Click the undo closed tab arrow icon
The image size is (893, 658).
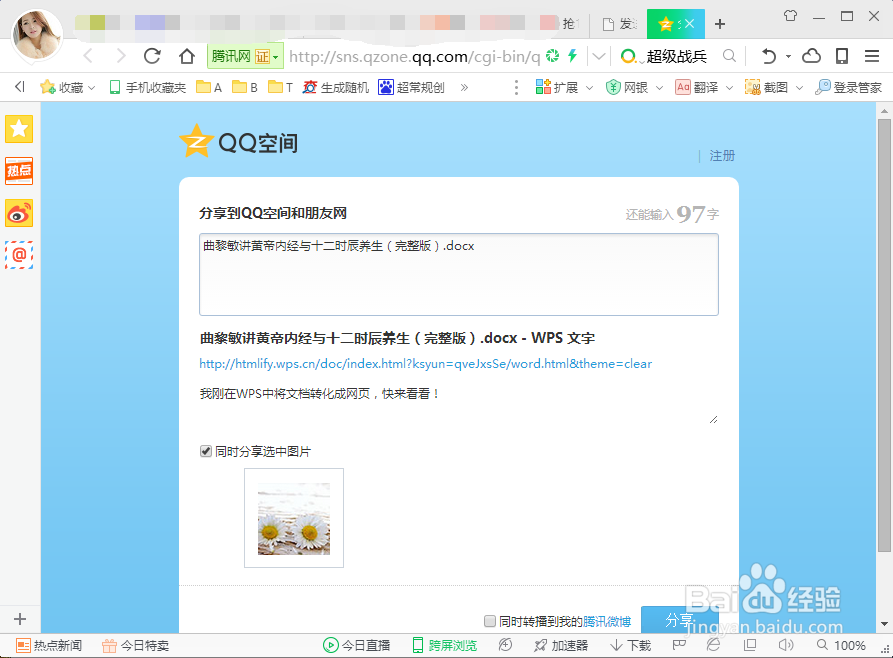(769, 56)
